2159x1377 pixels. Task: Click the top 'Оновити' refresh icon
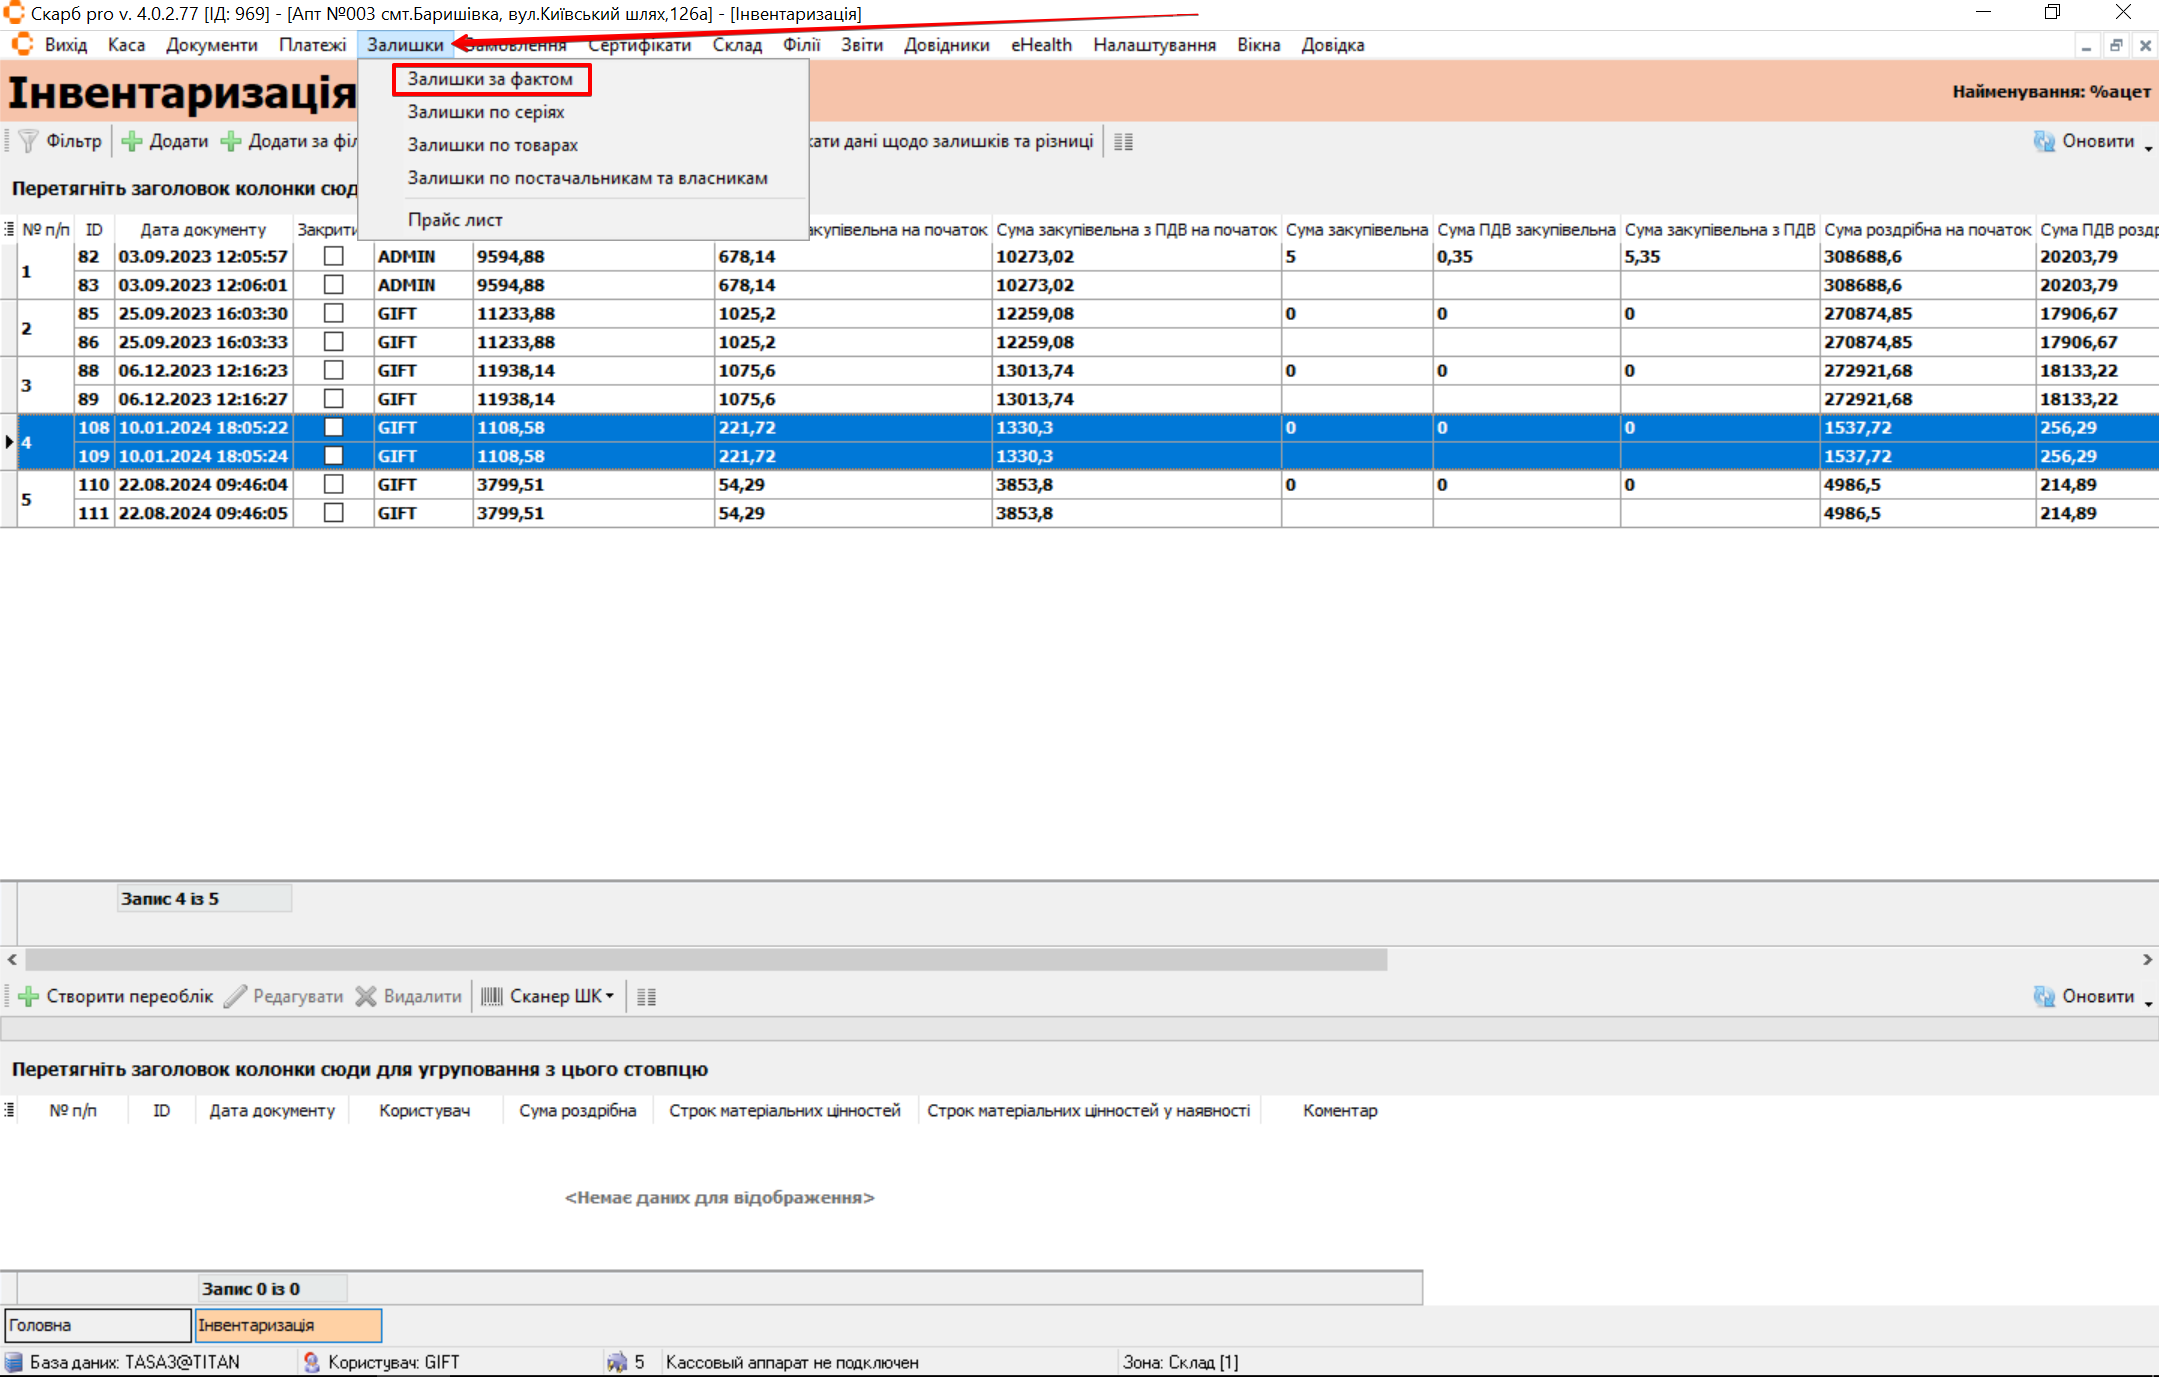click(x=2044, y=142)
